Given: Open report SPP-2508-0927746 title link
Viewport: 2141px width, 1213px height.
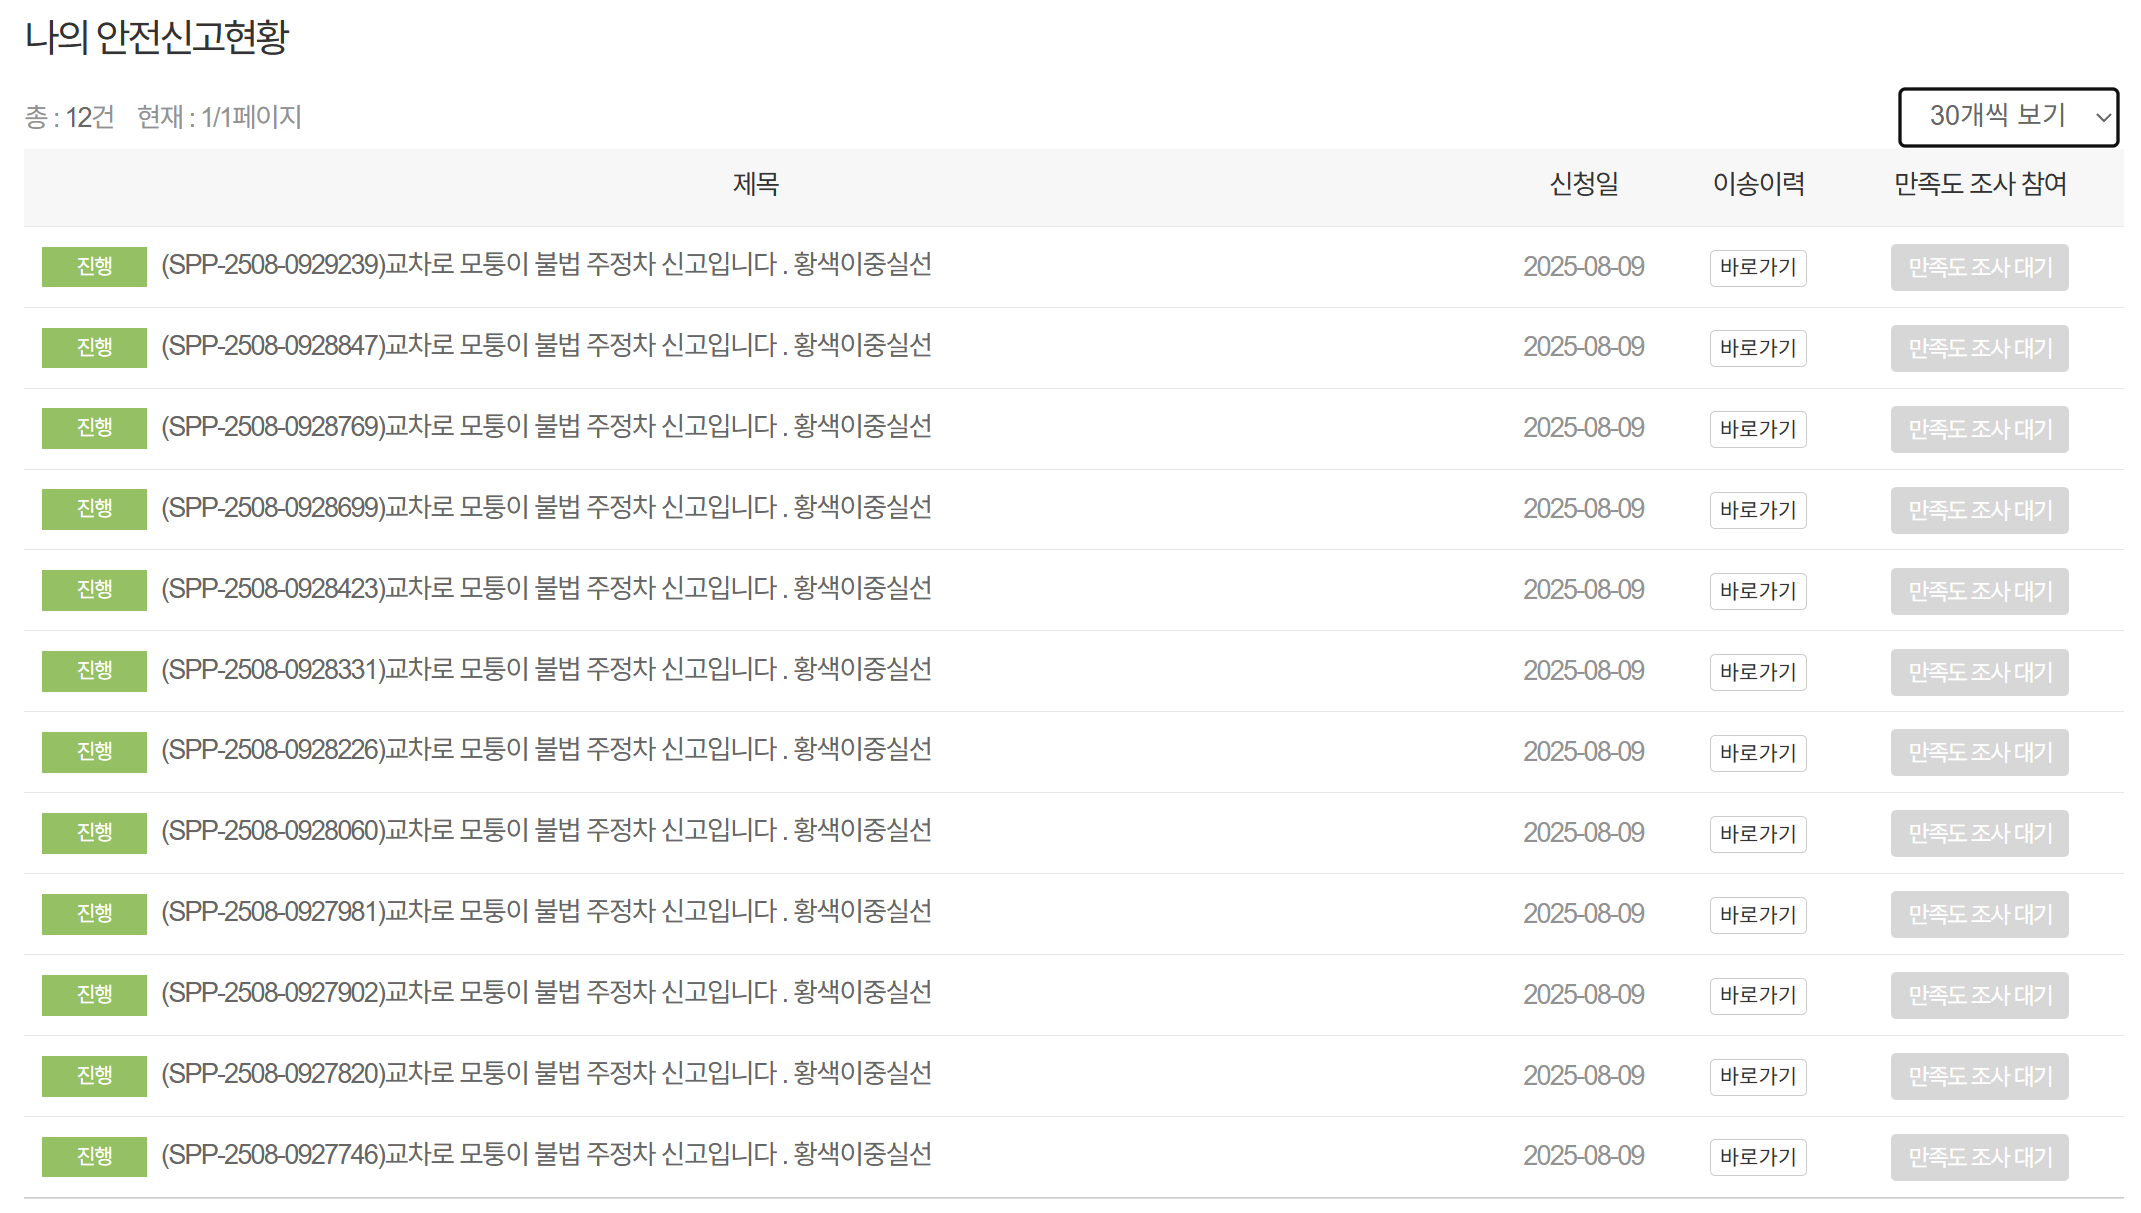Looking at the screenshot, I should (546, 1156).
